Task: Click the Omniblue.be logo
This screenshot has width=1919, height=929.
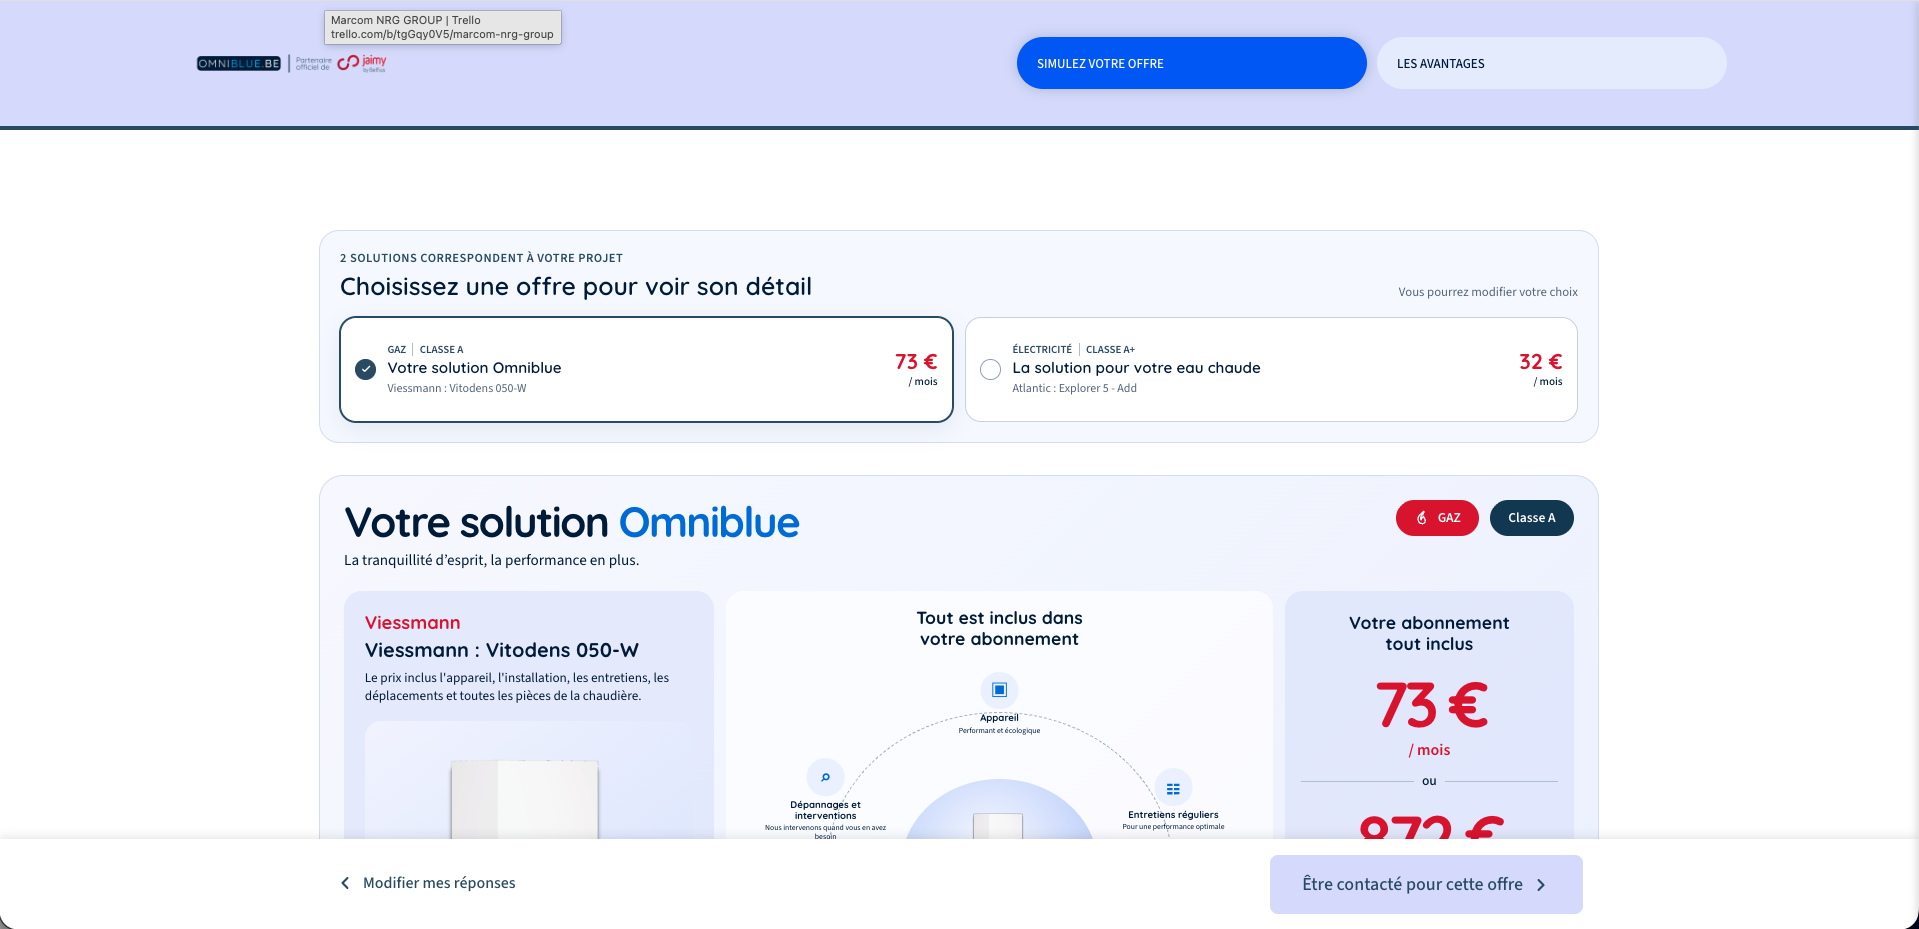Action: click(x=239, y=64)
